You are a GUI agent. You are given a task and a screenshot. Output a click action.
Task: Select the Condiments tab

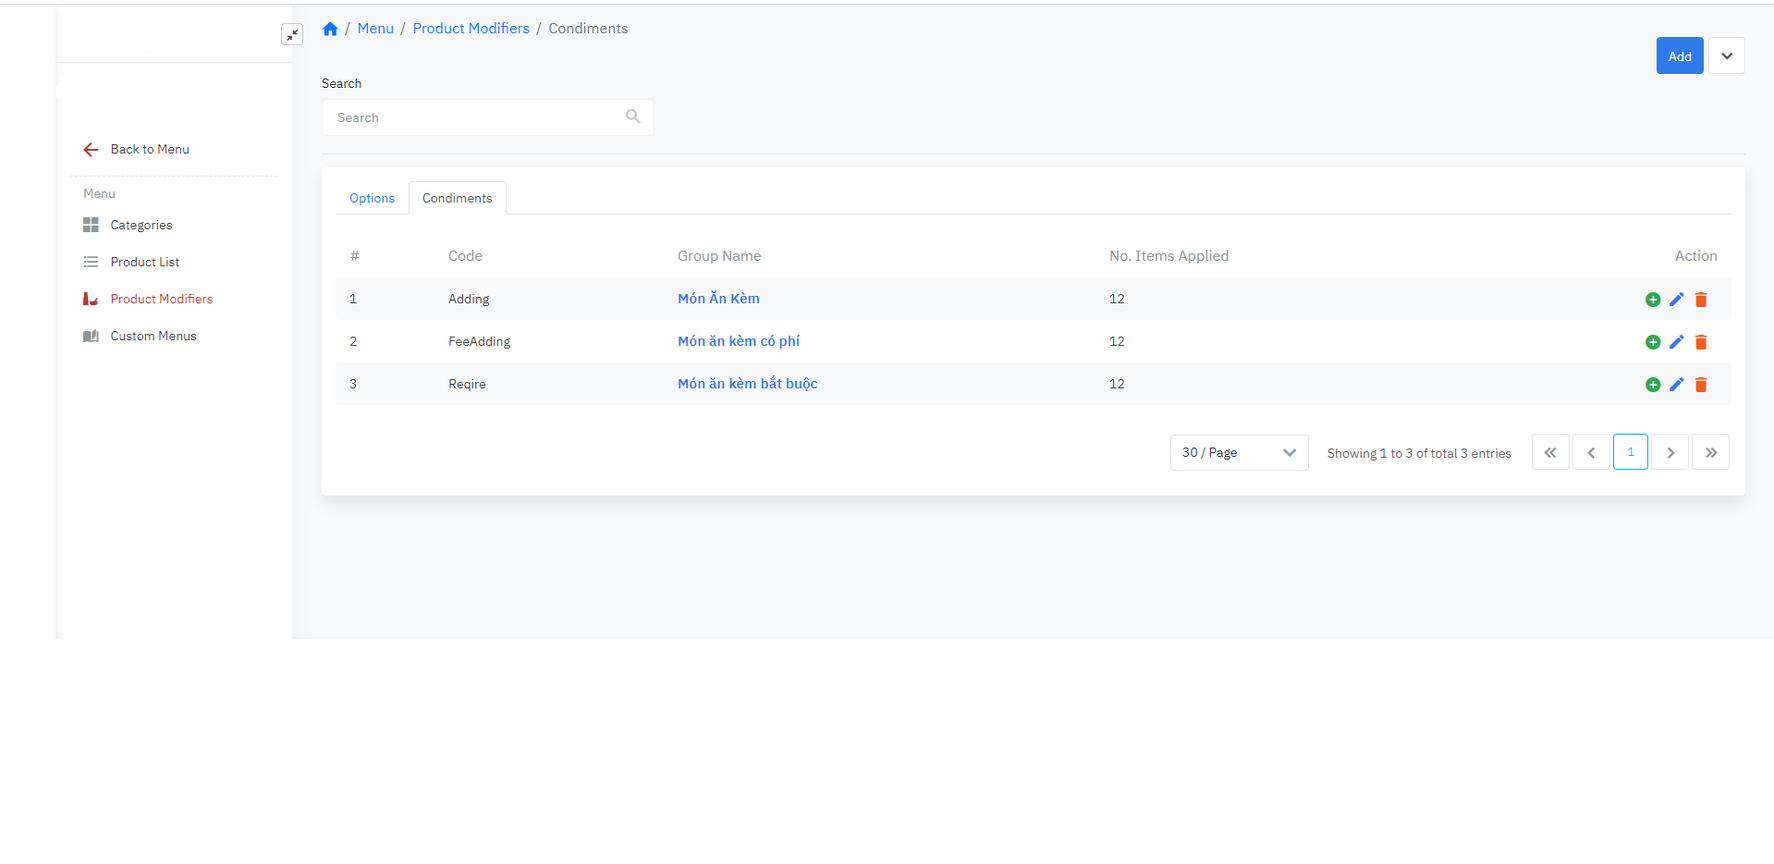click(457, 198)
